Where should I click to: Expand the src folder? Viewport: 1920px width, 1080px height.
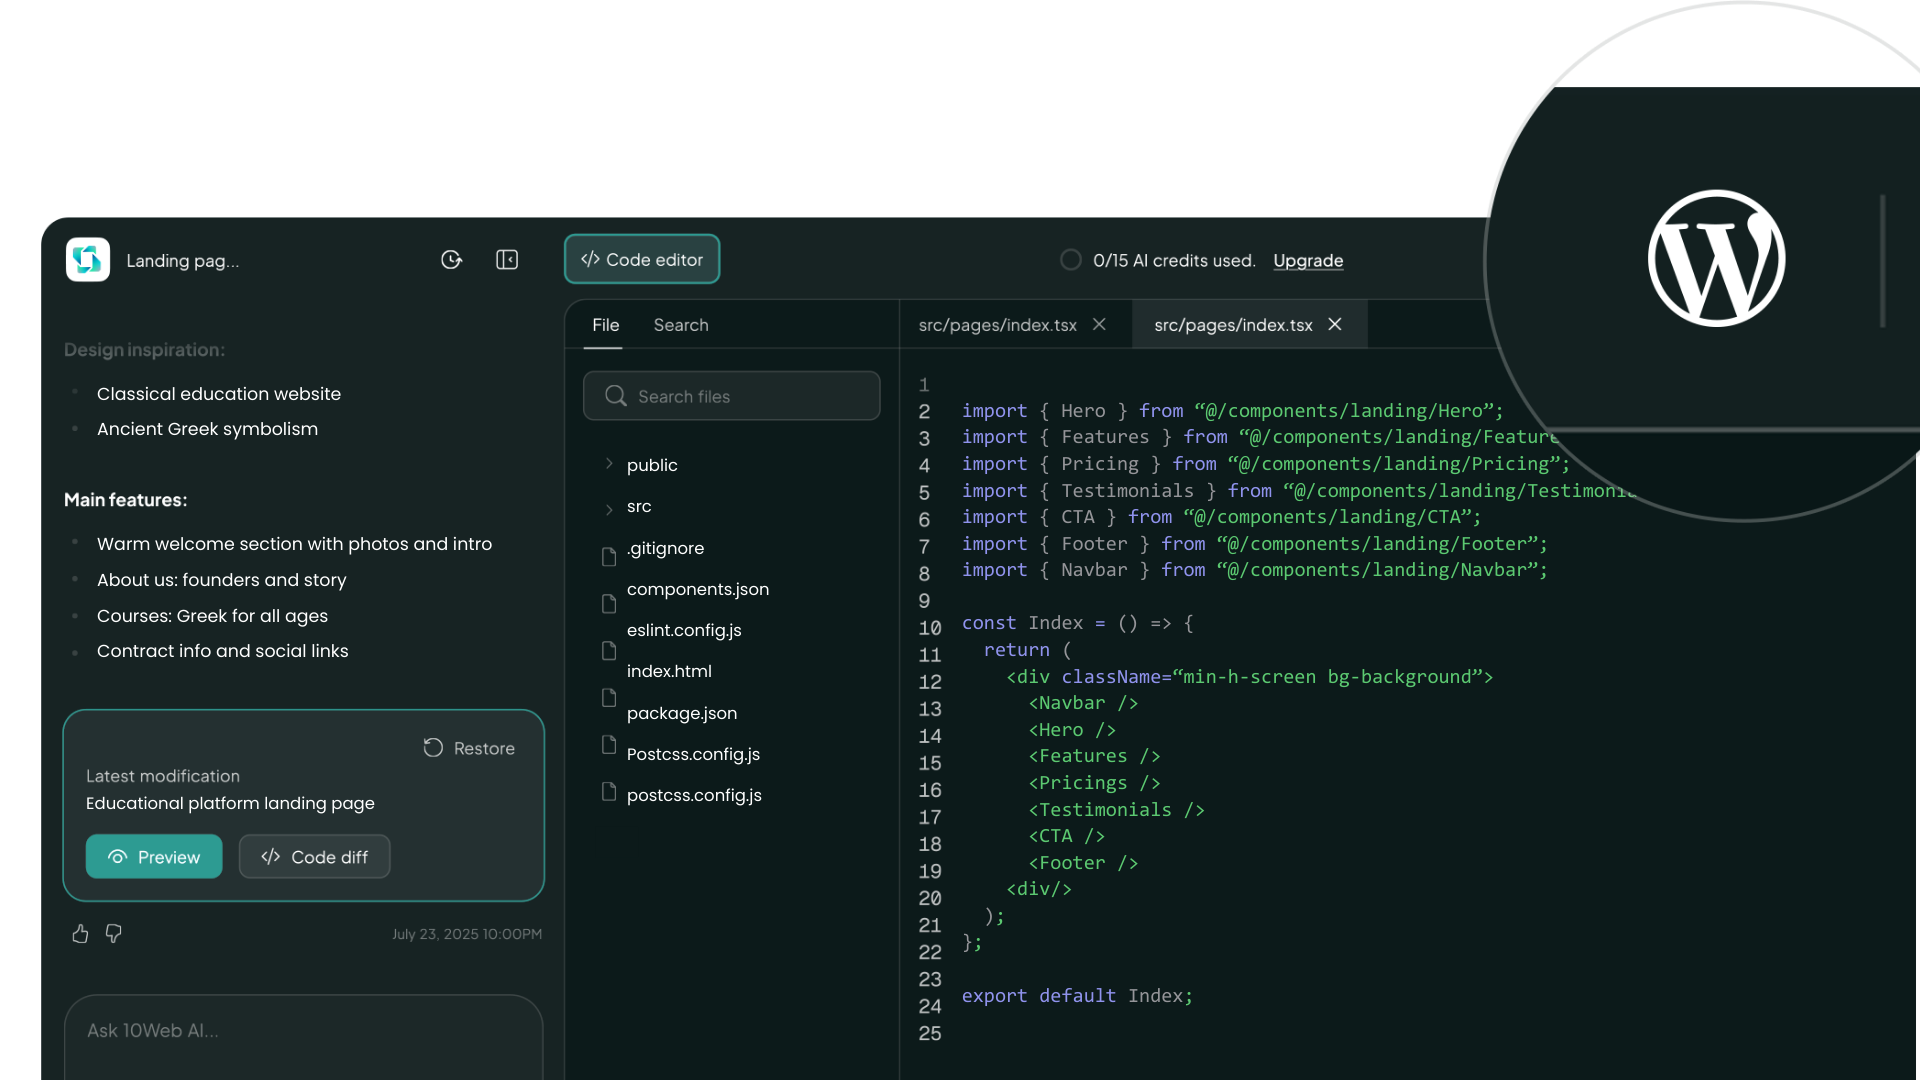point(609,509)
